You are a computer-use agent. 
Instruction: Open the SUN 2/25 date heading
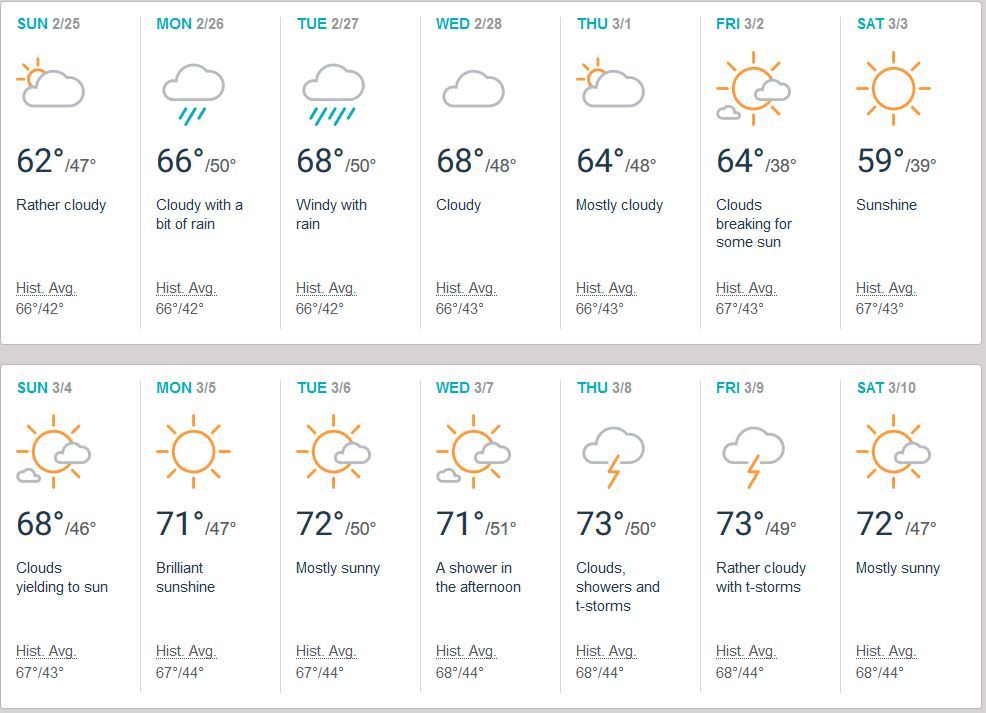[x=48, y=24]
